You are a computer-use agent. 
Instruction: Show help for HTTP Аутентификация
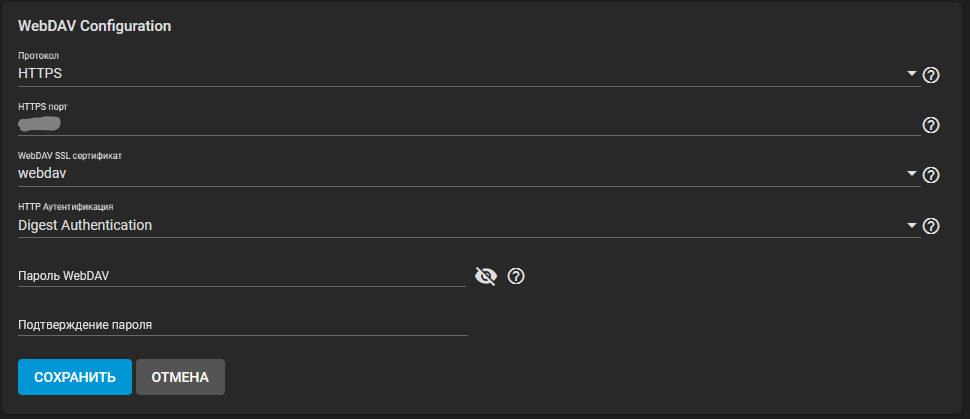[x=931, y=226]
